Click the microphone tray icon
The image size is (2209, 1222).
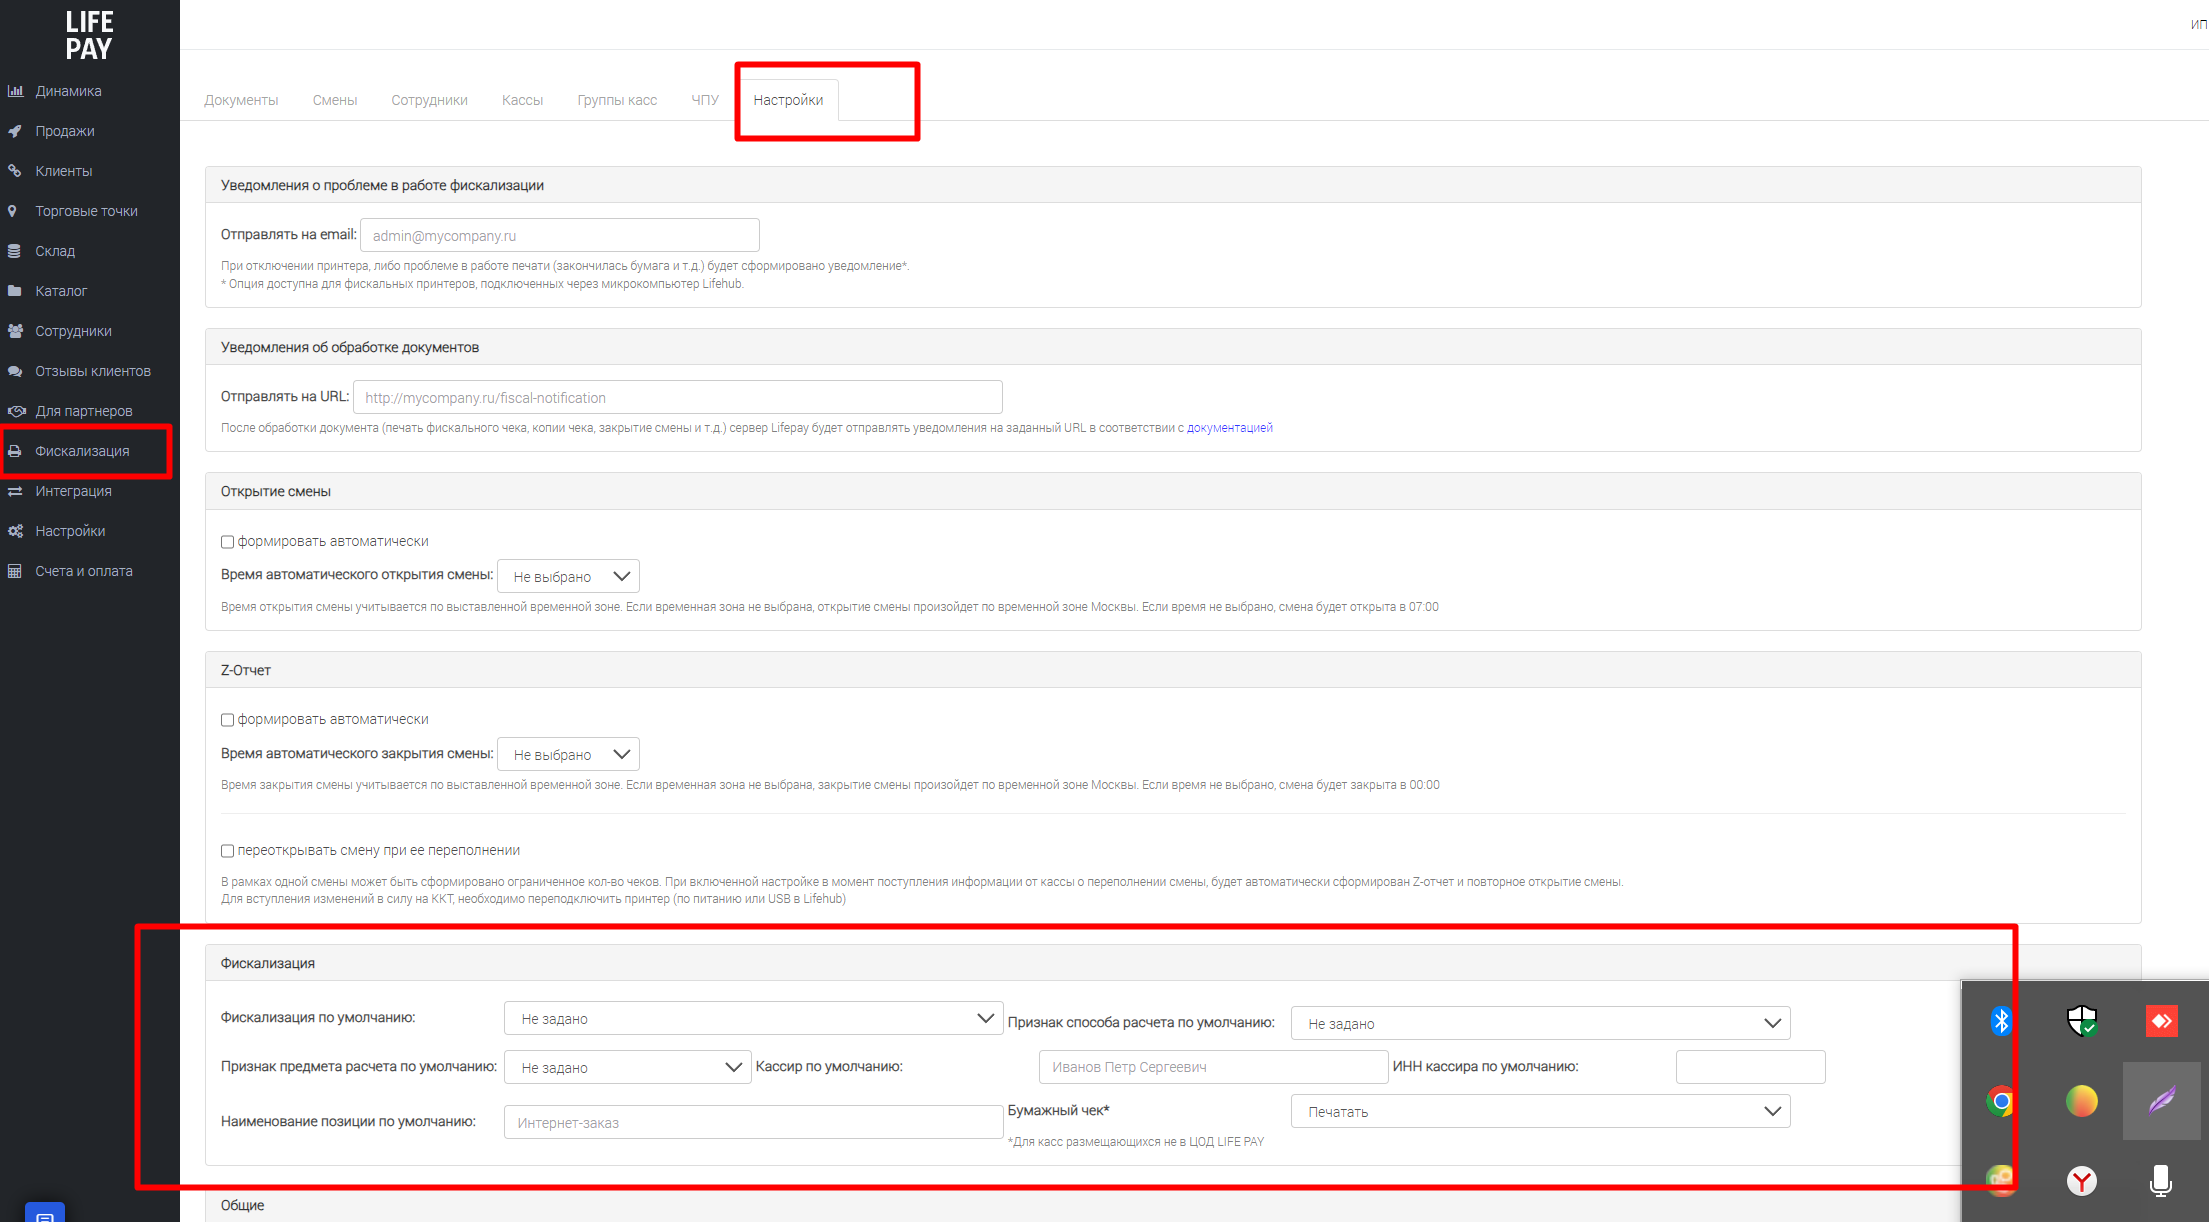(x=2161, y=1181)
